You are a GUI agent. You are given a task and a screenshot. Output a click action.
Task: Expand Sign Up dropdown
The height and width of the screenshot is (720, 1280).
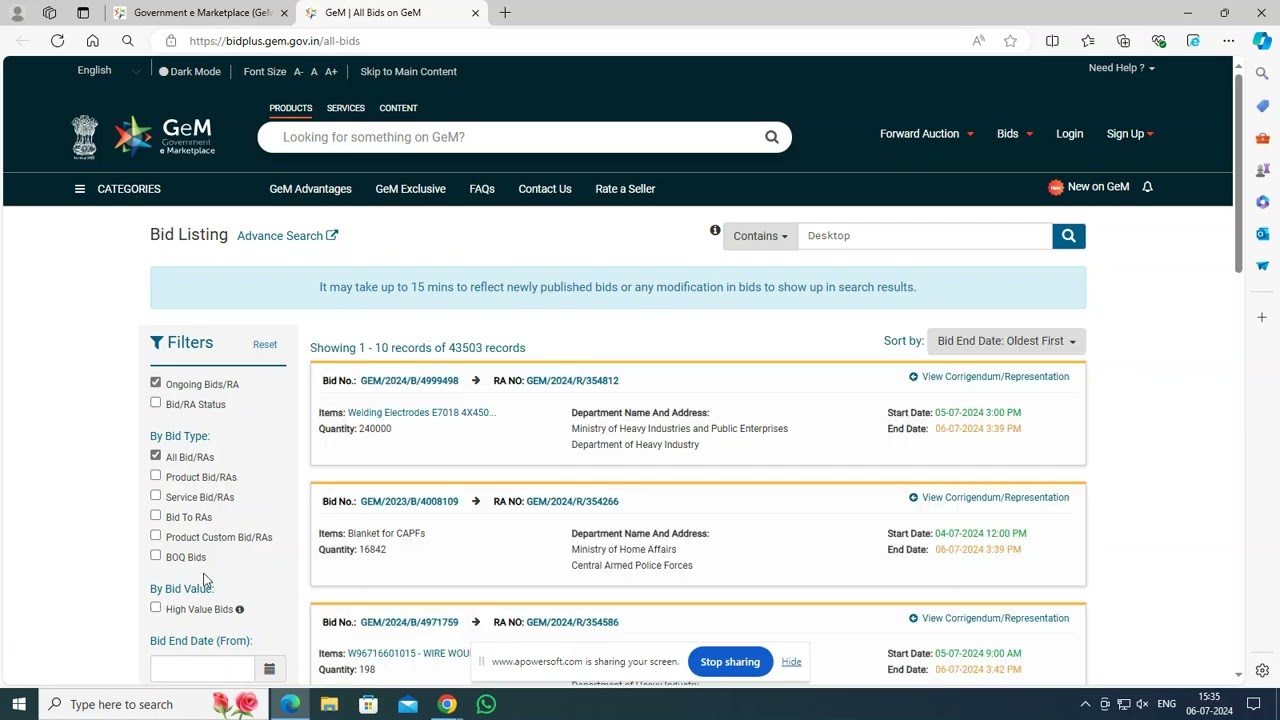(x=1130, y=134)
